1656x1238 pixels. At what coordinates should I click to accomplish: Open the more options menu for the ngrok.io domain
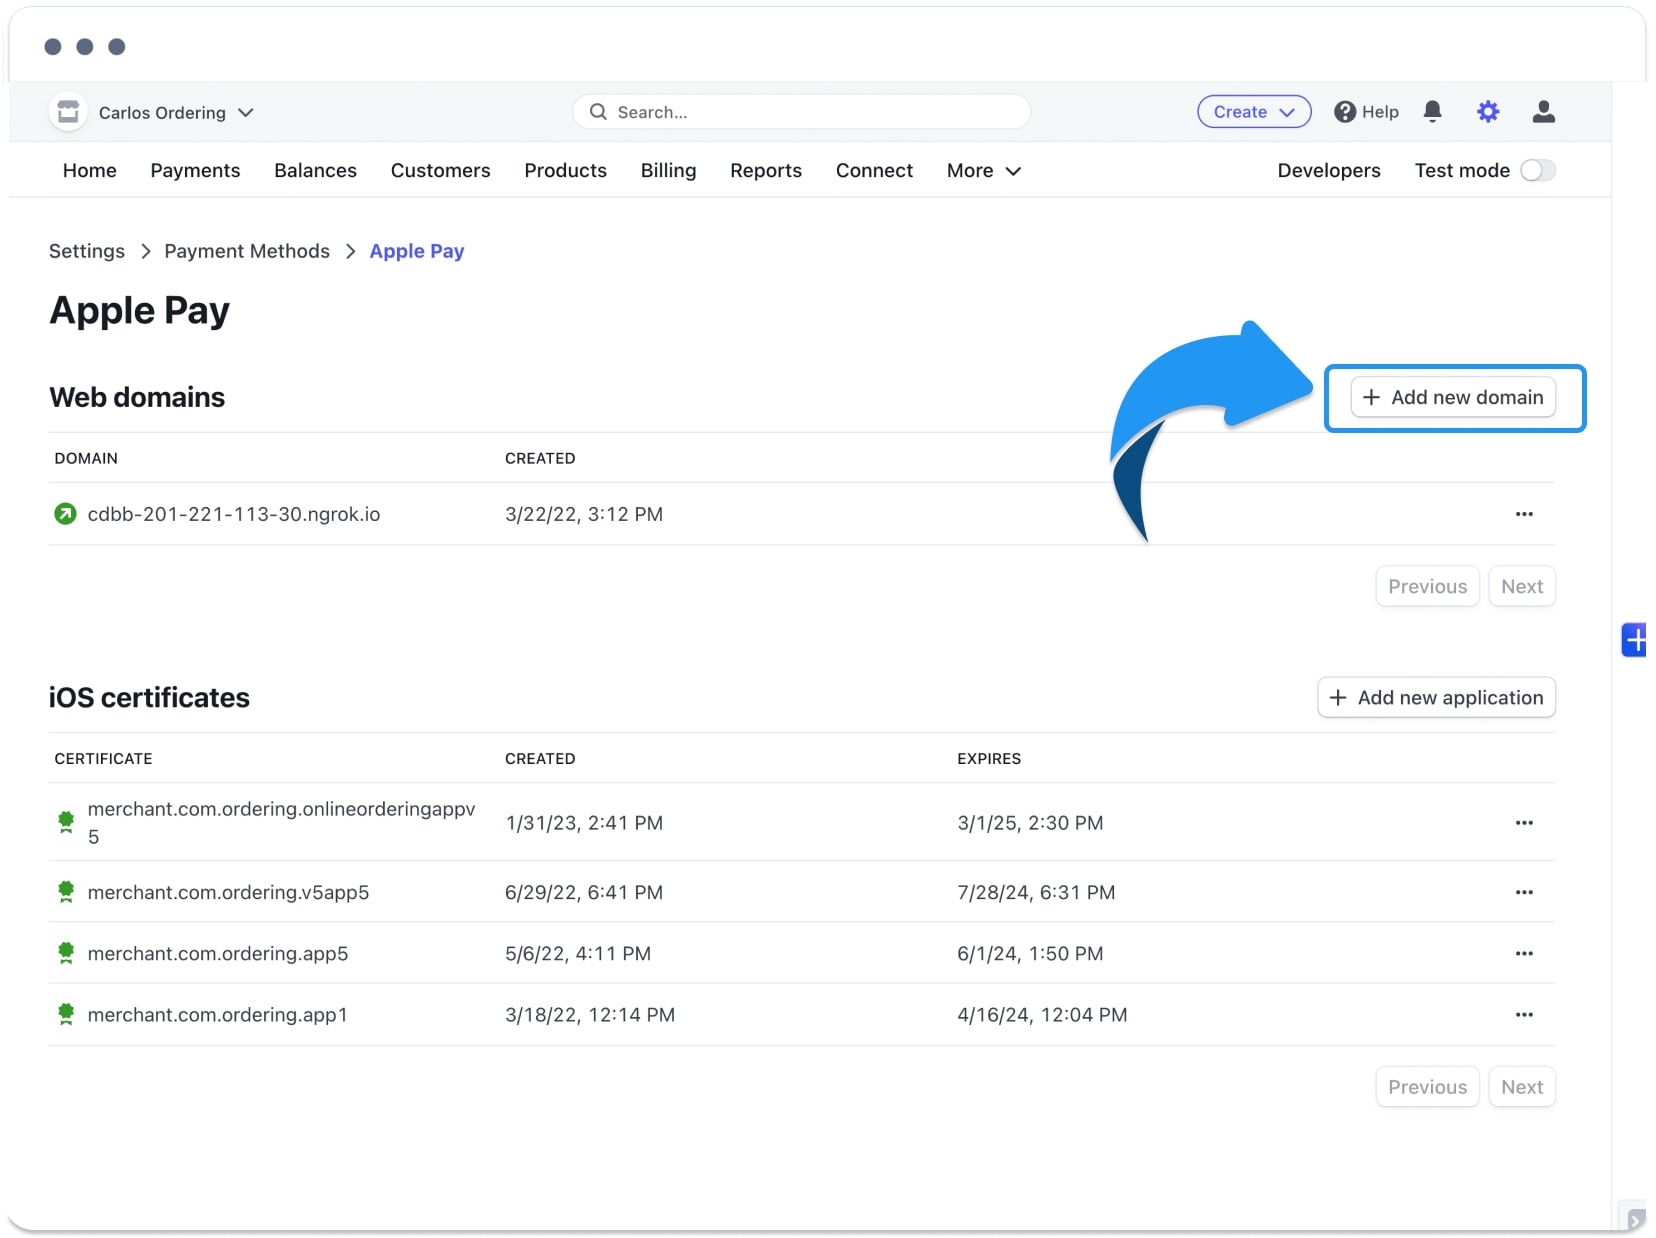pos(1524,514)
